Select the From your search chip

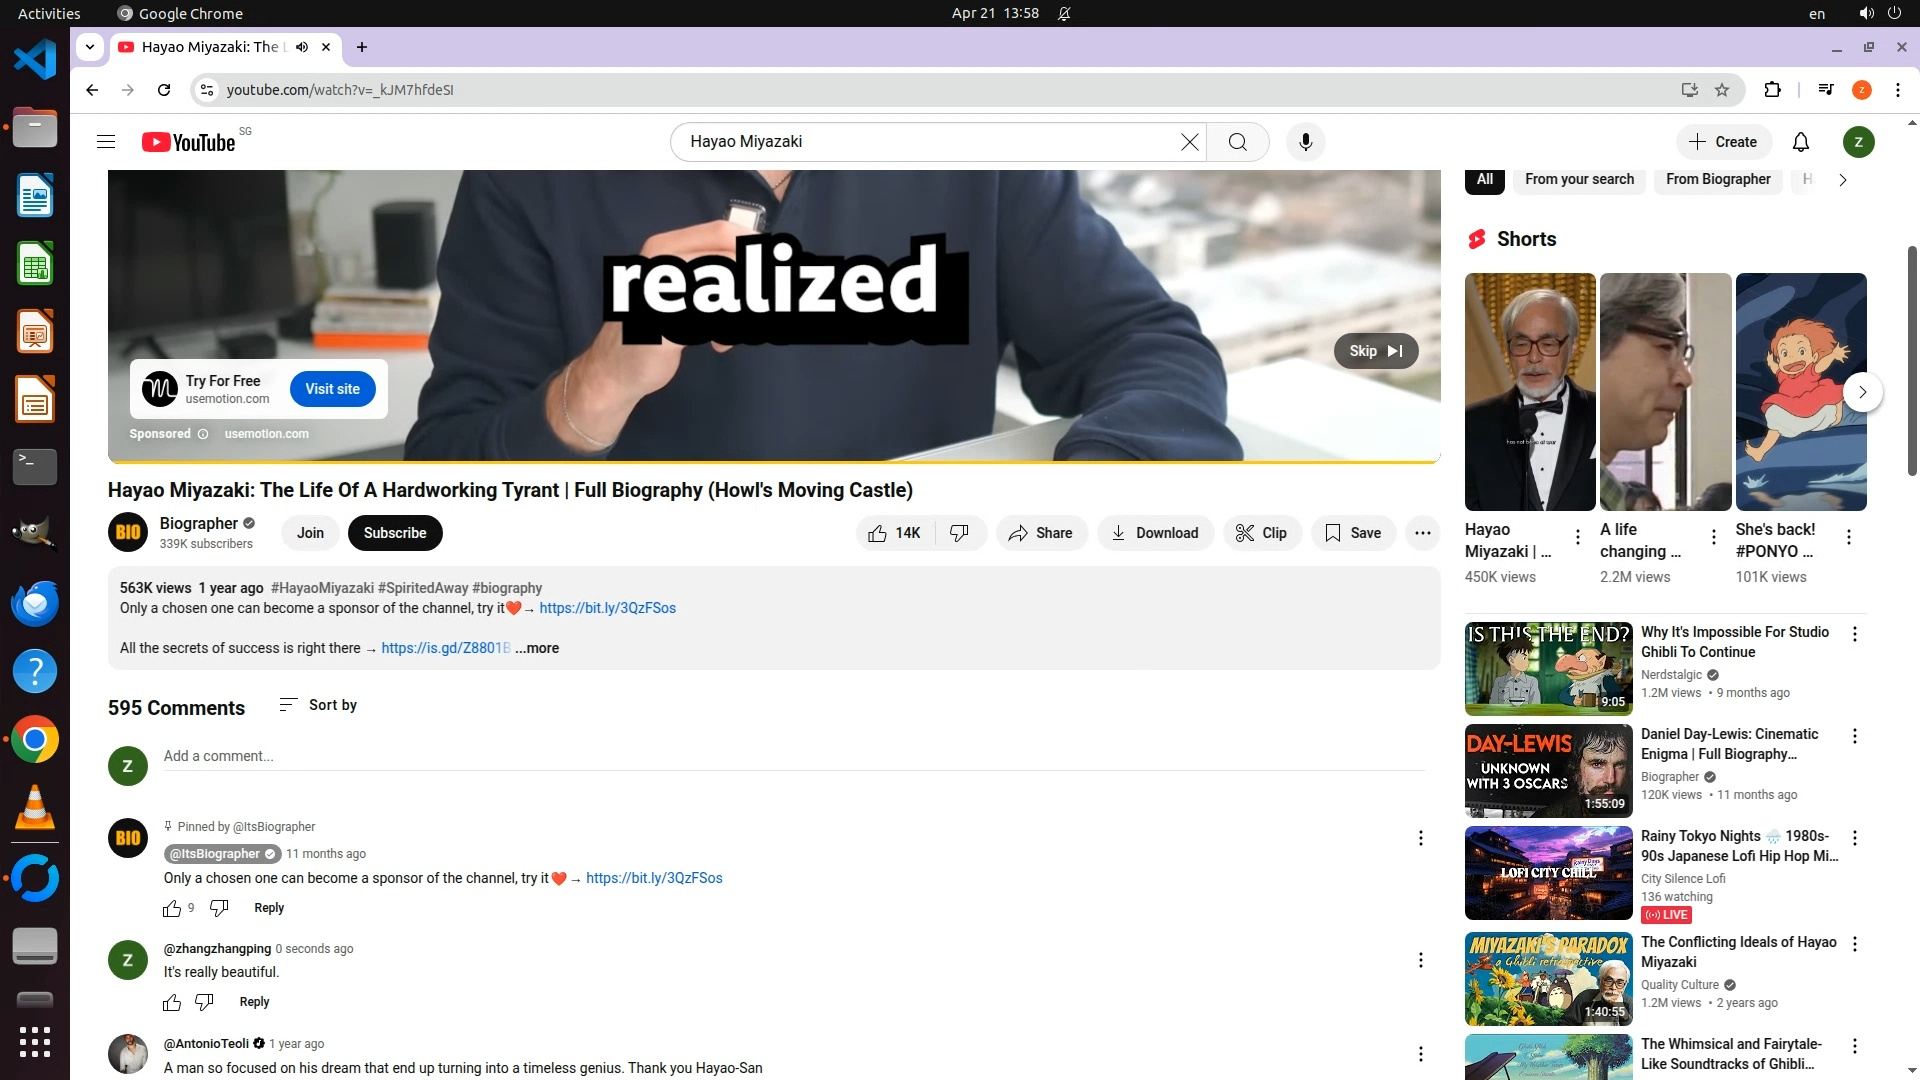click(x=1579, y=179)
